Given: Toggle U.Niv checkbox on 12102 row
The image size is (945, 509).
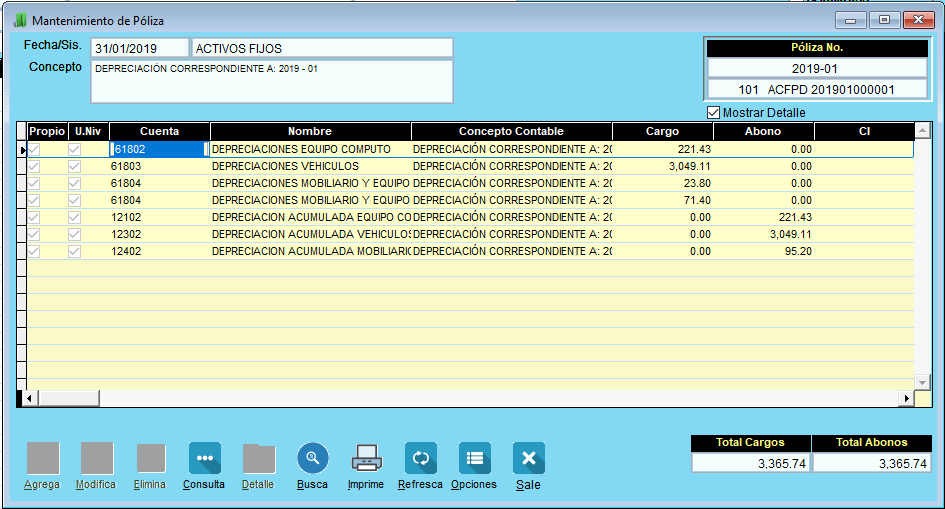Looking at the screenshot, I should (74, 217).
